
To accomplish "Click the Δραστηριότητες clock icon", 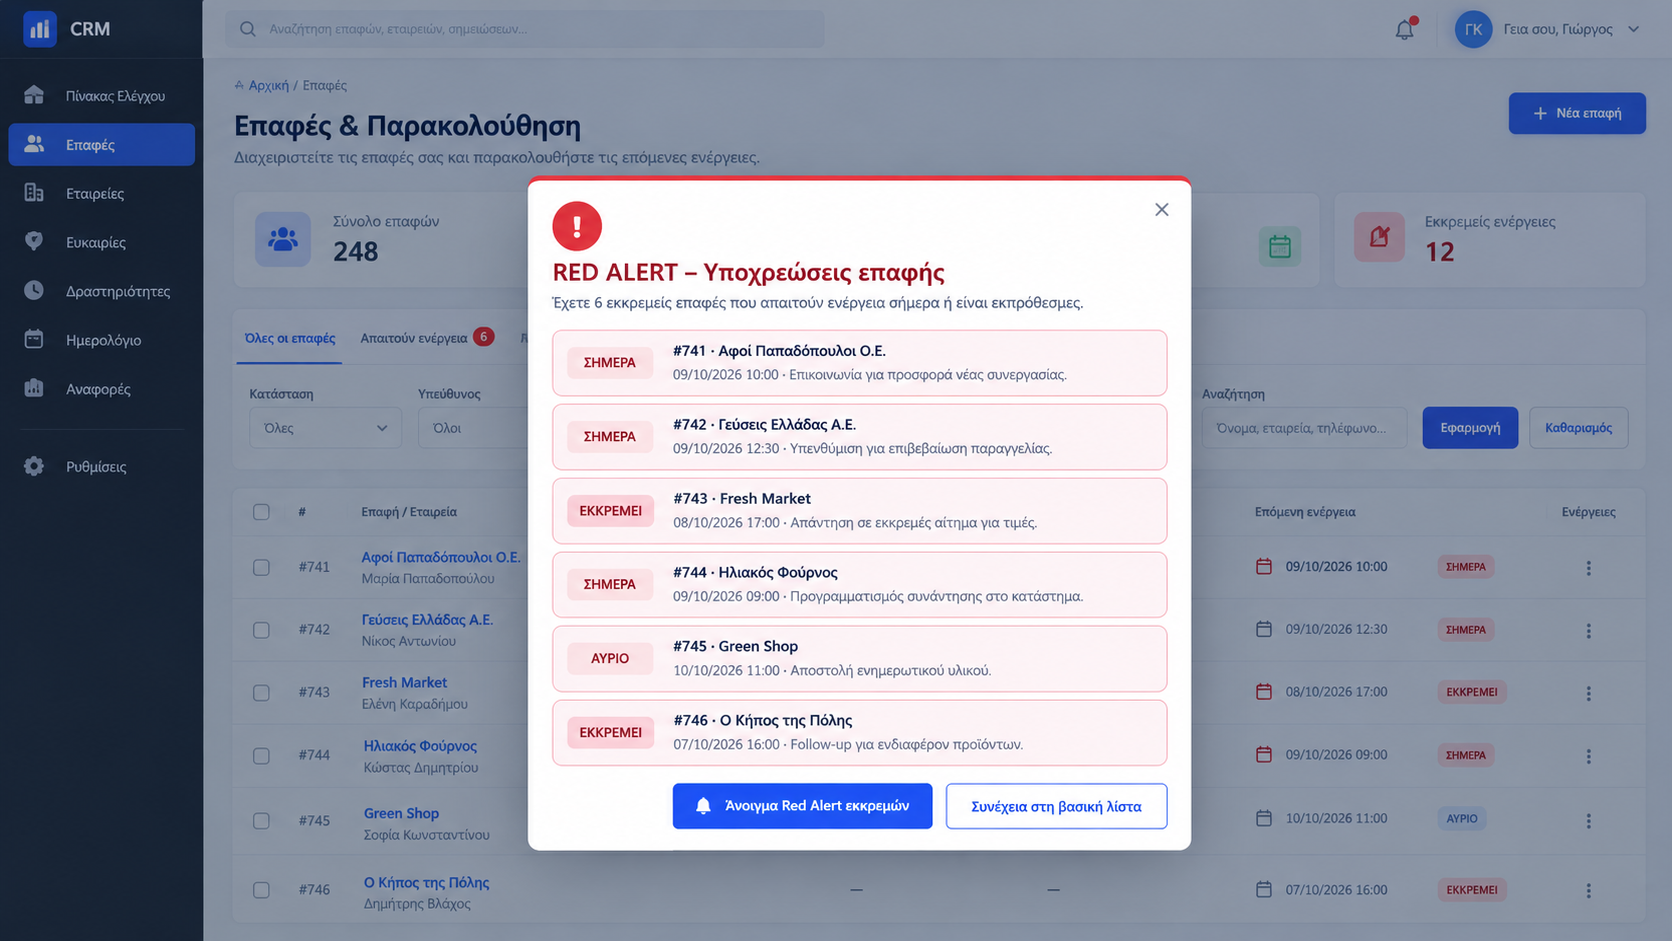I will [x=34, y=291].
